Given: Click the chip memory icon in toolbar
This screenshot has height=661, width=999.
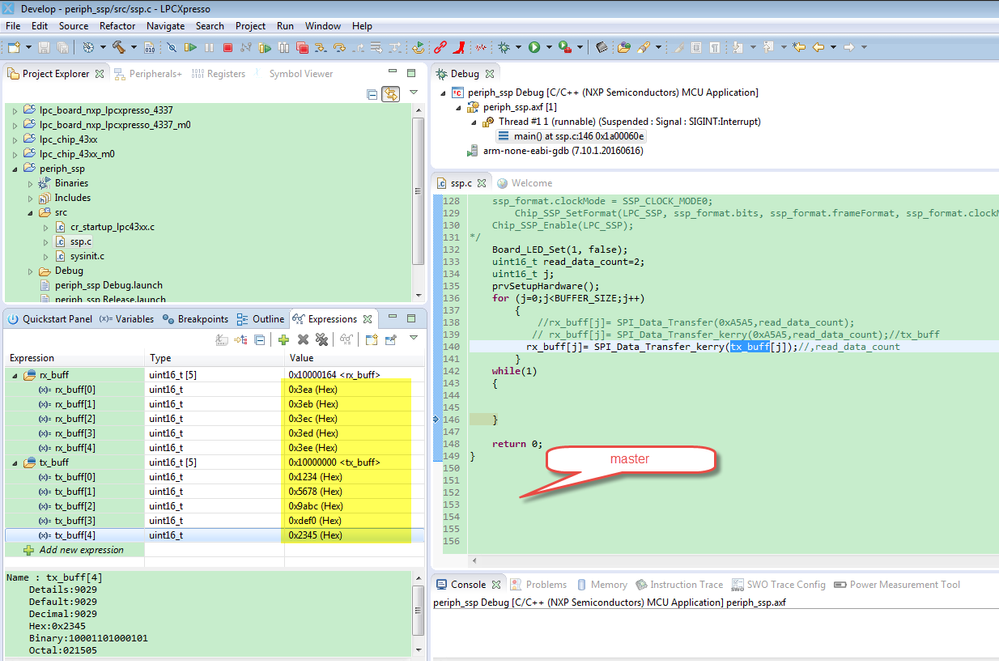Looking at the screenshot, I should pos(601,47).
